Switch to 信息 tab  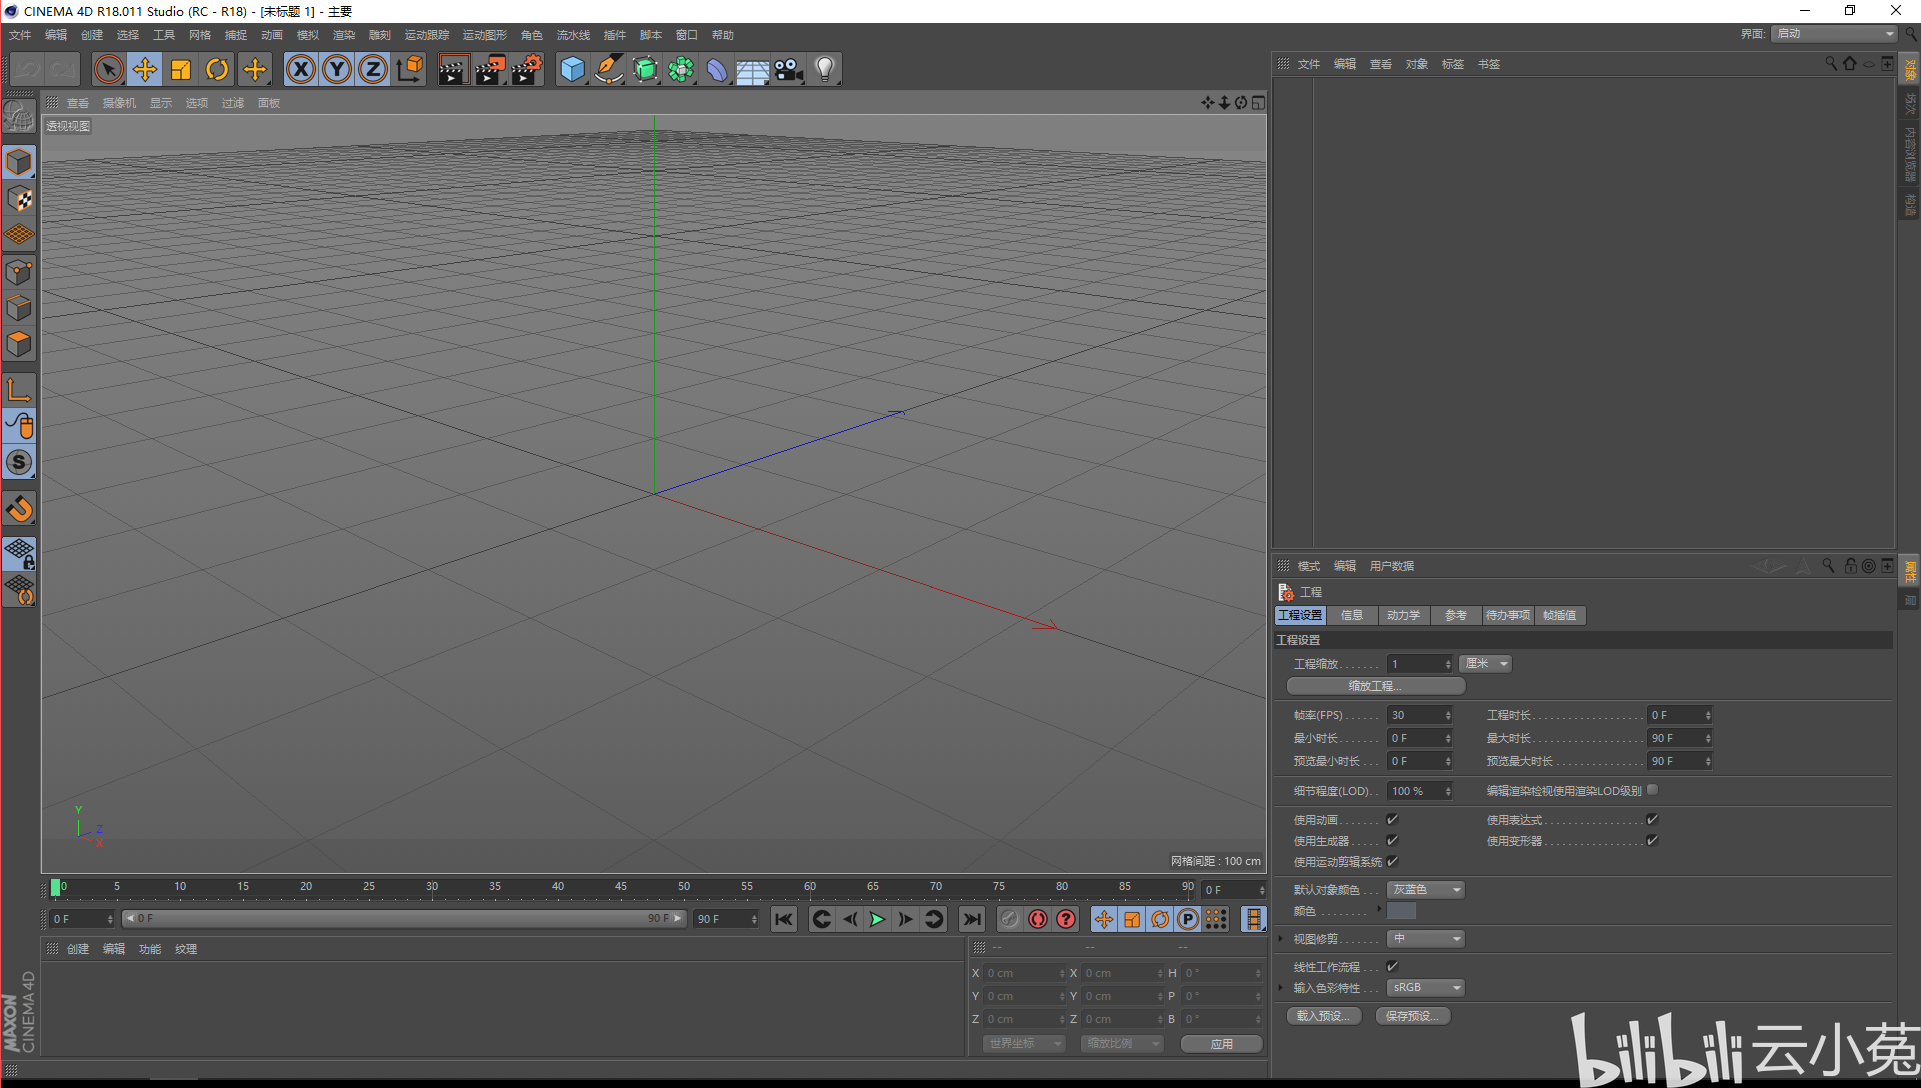click(1352, 615)
